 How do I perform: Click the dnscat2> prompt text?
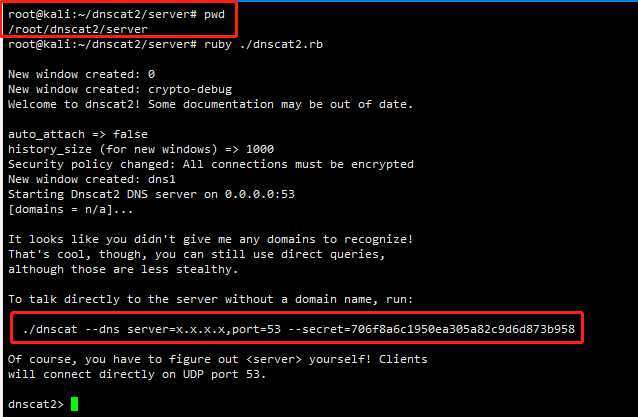(x=36, y=404)
